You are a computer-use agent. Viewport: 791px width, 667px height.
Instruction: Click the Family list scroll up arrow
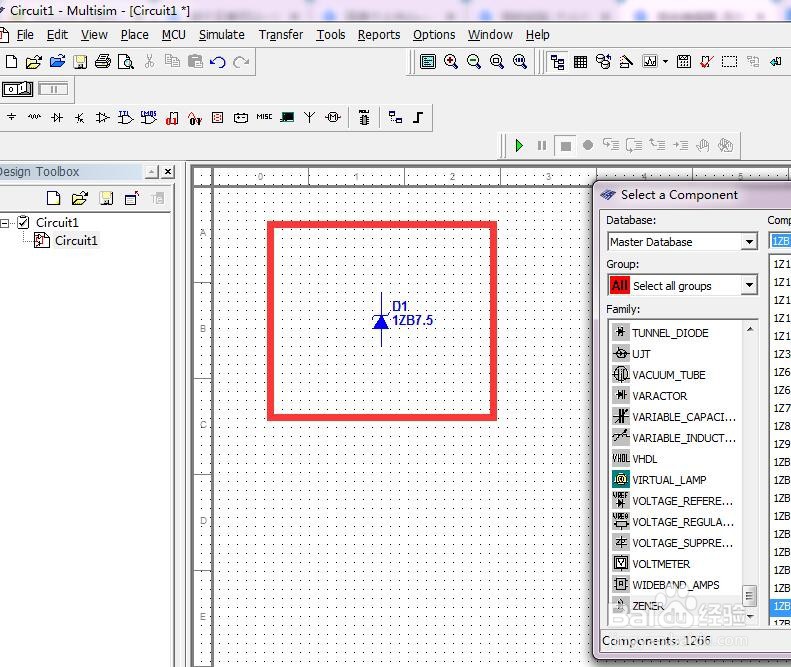coord(750,329)
